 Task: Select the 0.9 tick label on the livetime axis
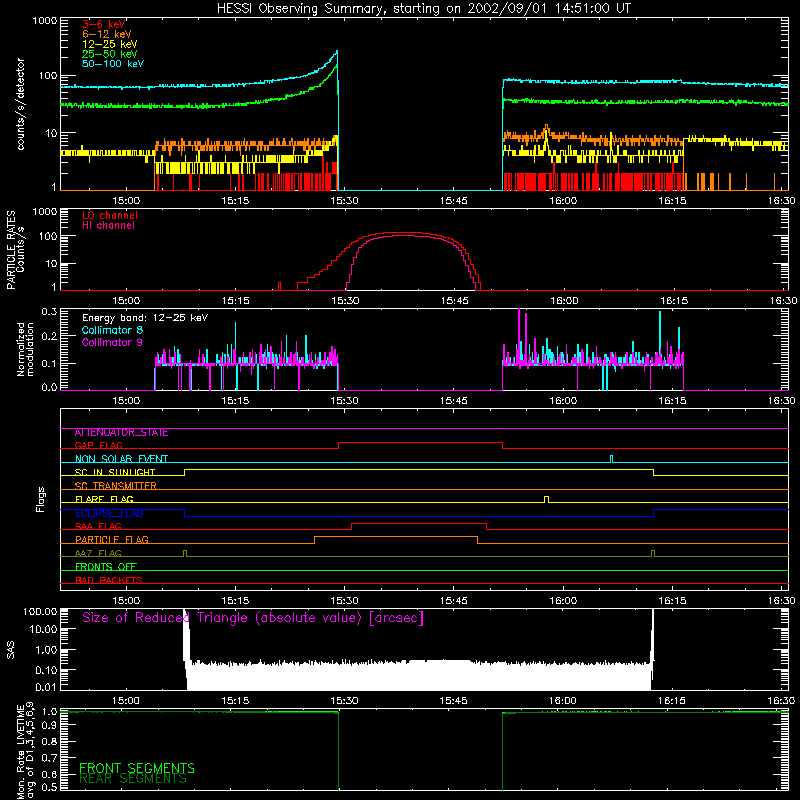49,725
